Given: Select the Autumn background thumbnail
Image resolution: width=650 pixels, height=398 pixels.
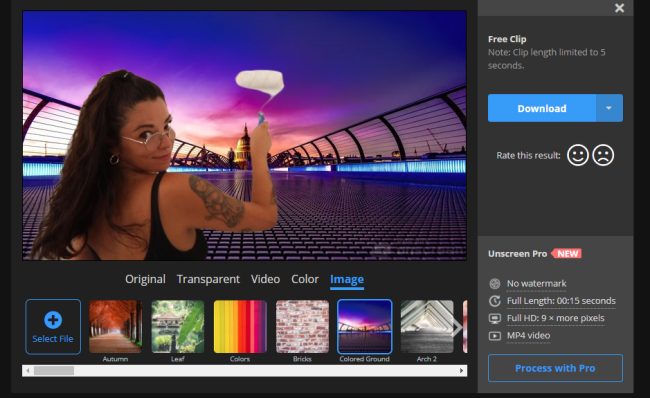Looking at the screenshot, I should [115, 327].
